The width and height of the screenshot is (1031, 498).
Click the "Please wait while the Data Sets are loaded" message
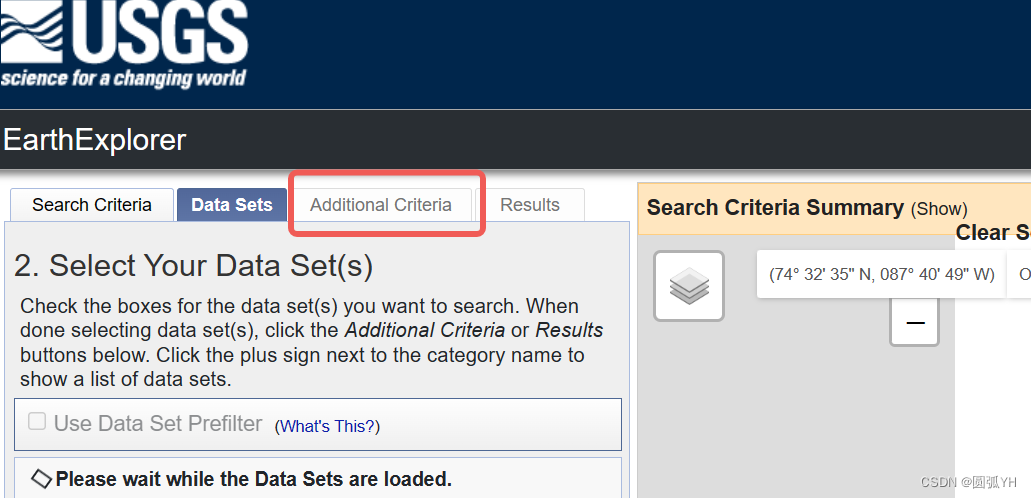tap(254, 479)
